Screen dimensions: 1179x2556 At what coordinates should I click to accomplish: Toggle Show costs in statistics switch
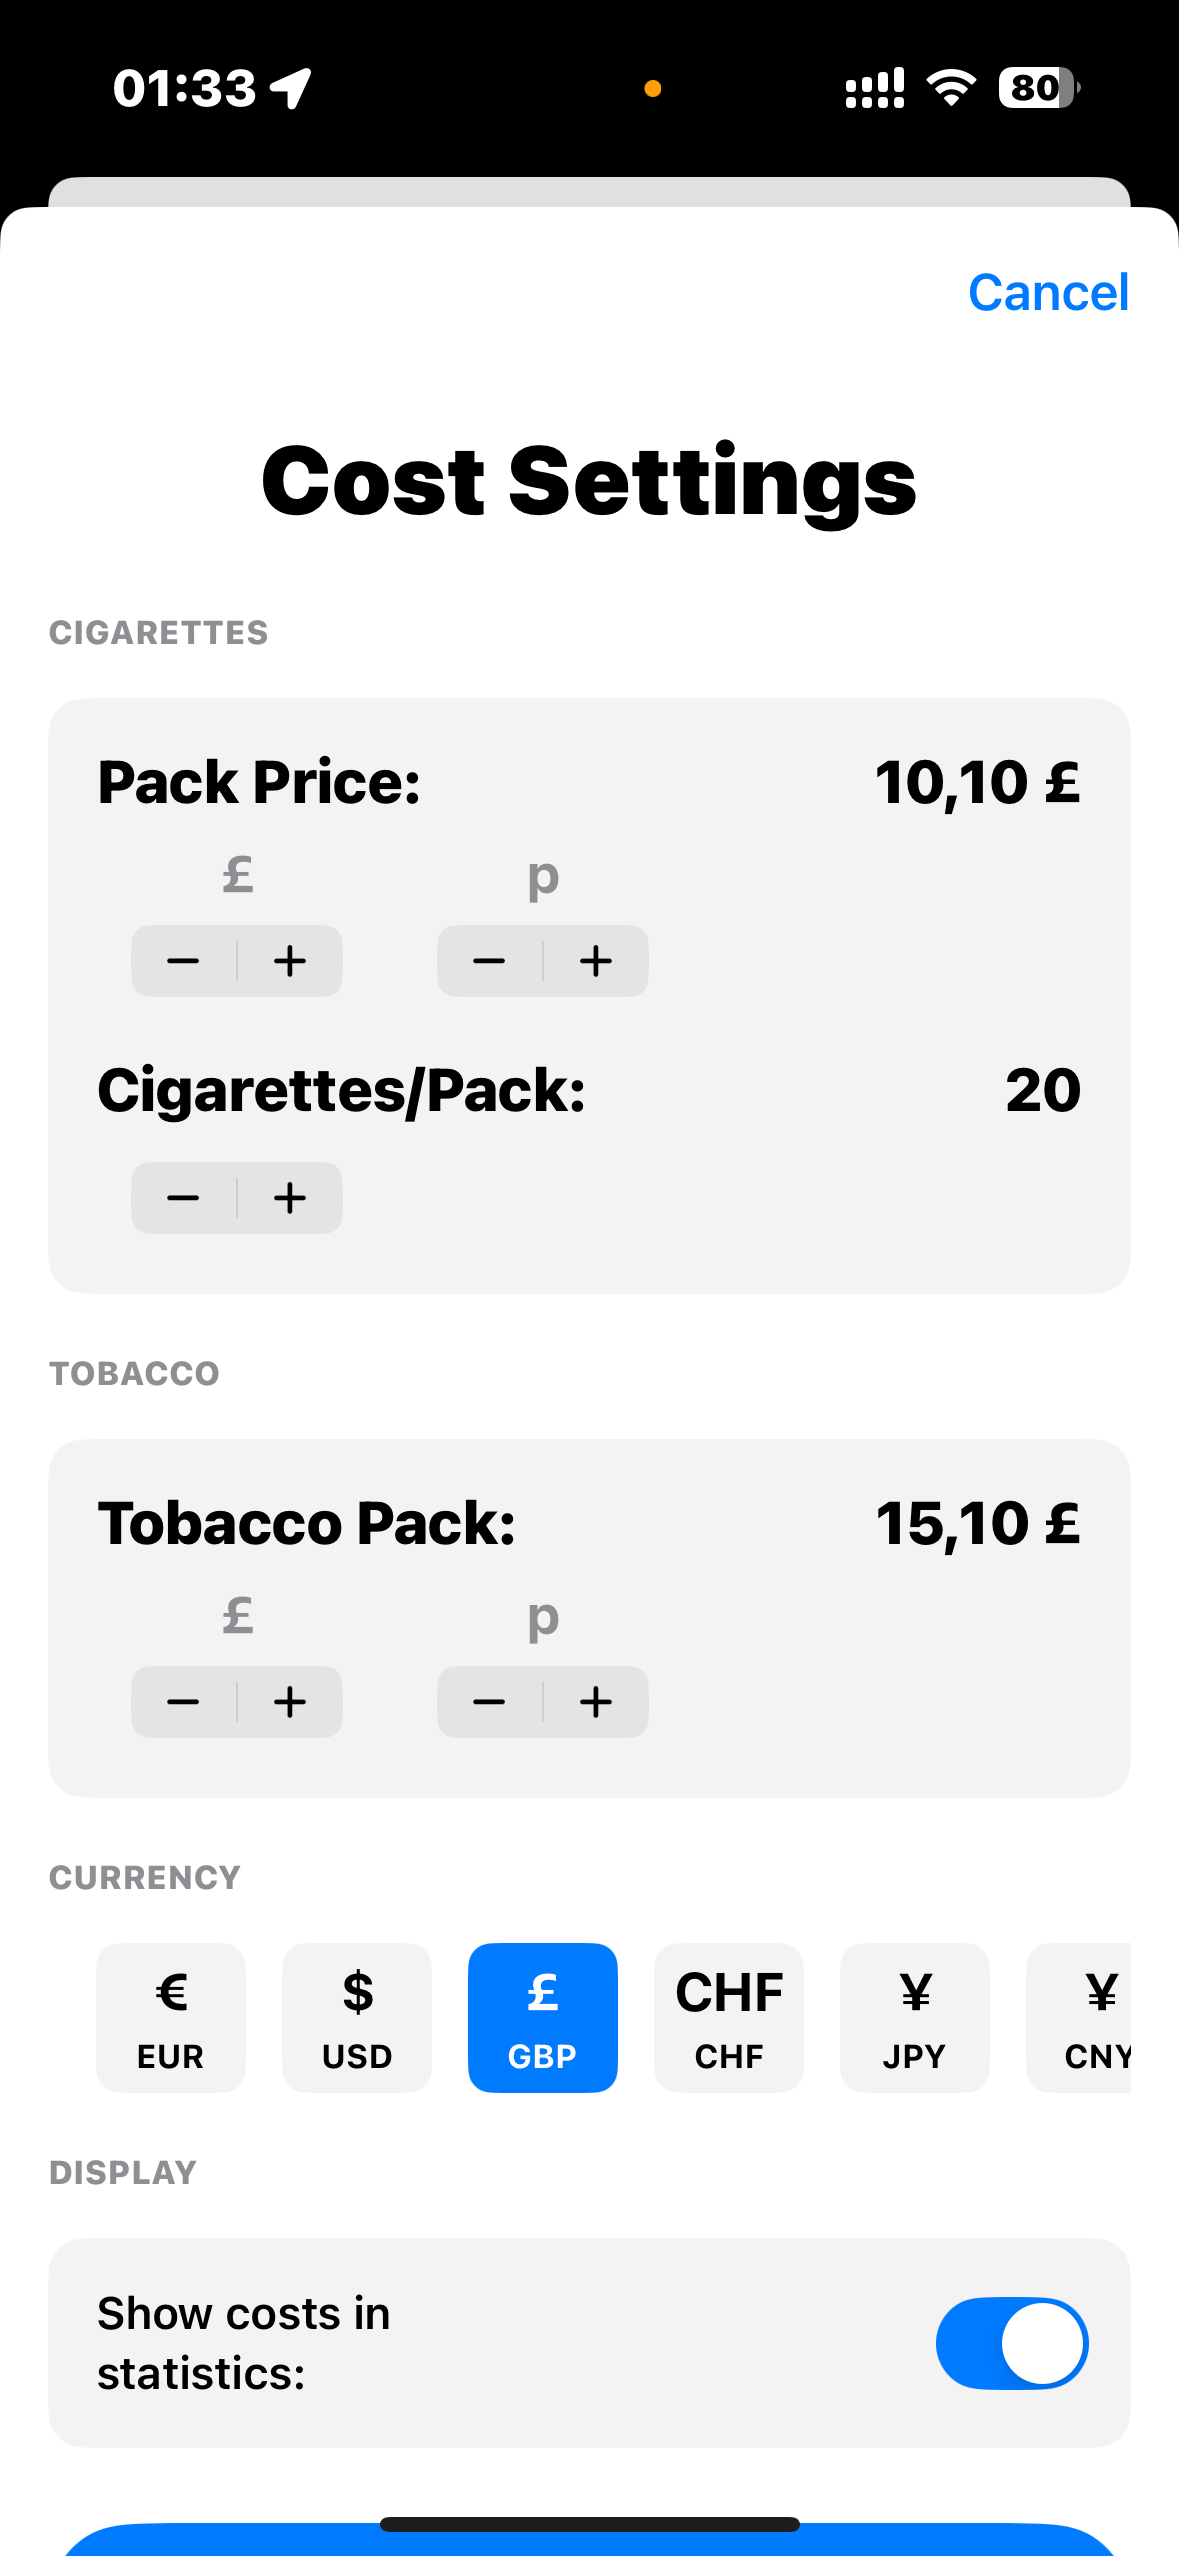pyautogui.click(x=1012, y=2343)
